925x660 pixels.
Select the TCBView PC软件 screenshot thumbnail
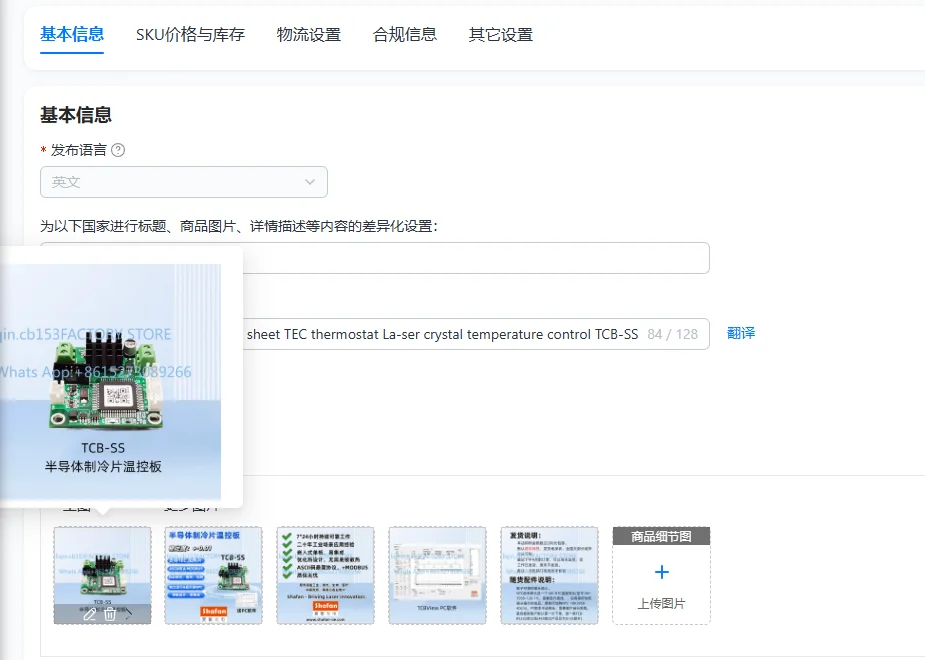438,576
